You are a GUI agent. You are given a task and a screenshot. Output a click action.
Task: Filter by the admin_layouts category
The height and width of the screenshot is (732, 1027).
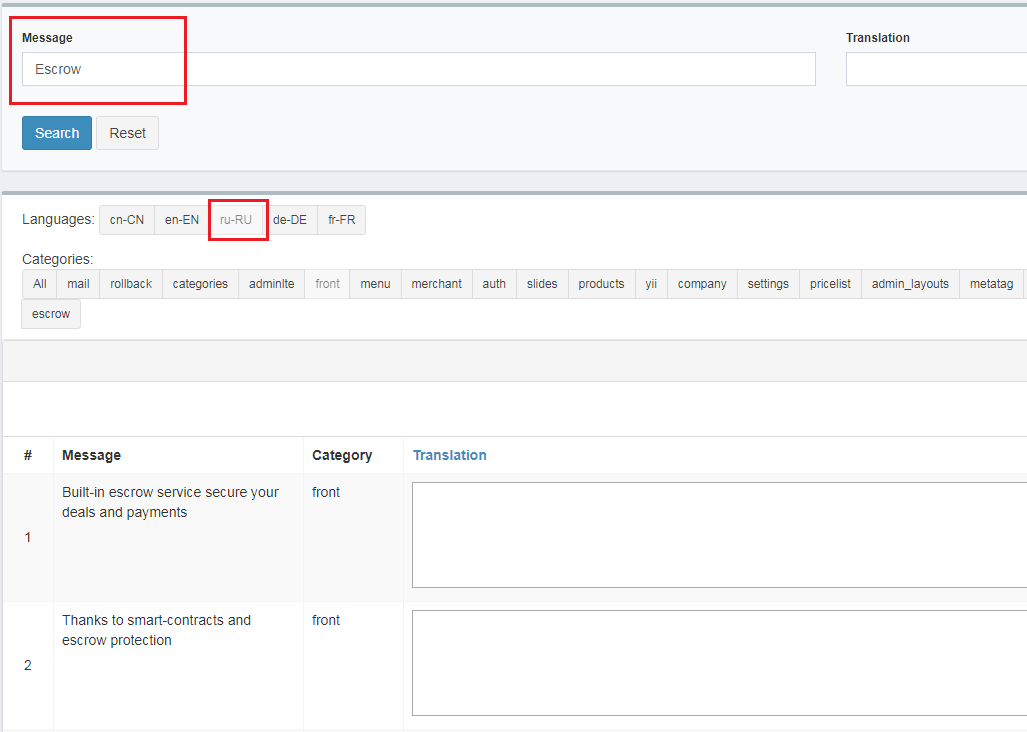click(x=910, y=284)
